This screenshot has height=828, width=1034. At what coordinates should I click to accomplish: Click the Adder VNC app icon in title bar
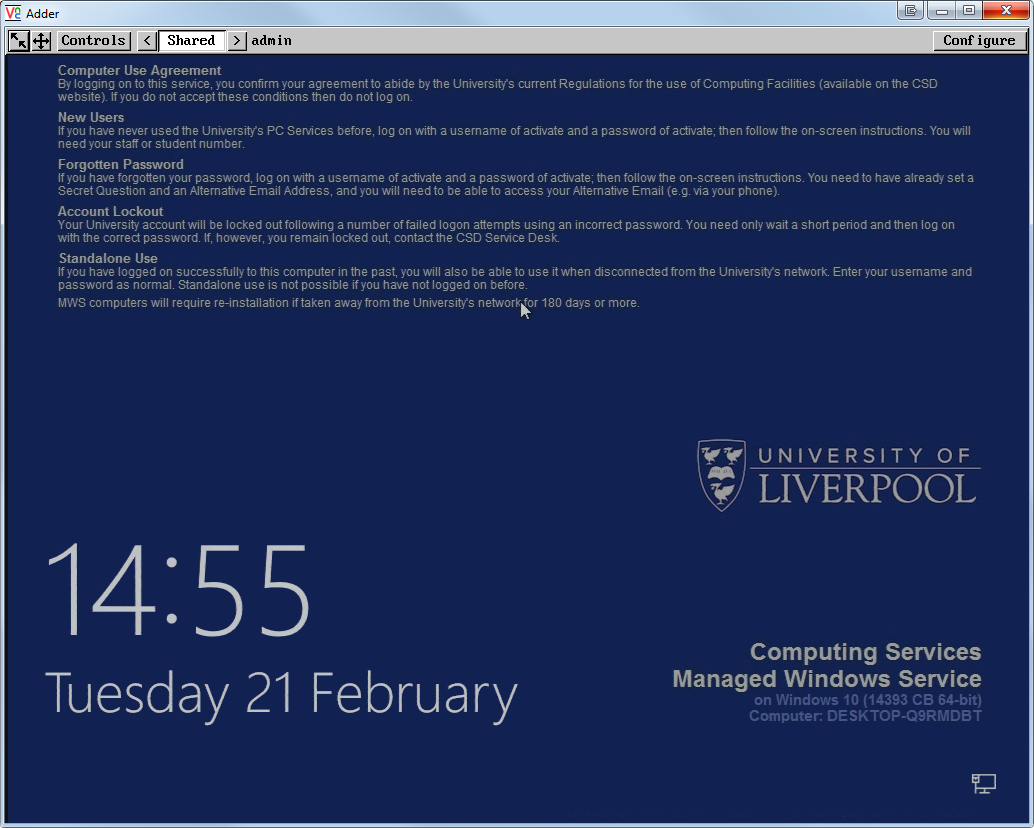(x=13, y=13)
